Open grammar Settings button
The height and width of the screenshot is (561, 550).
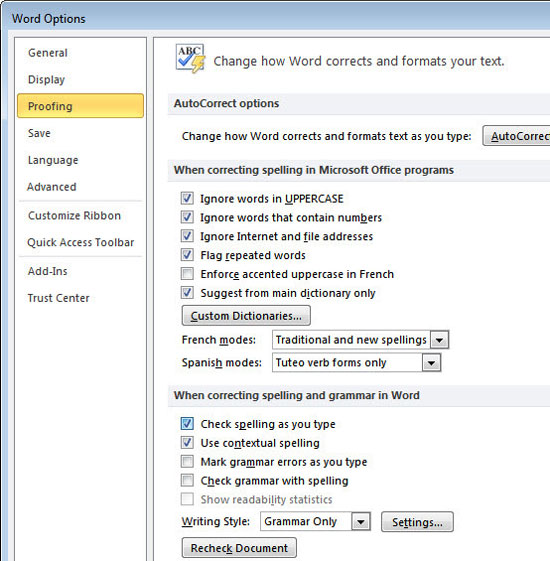[417, 522]
